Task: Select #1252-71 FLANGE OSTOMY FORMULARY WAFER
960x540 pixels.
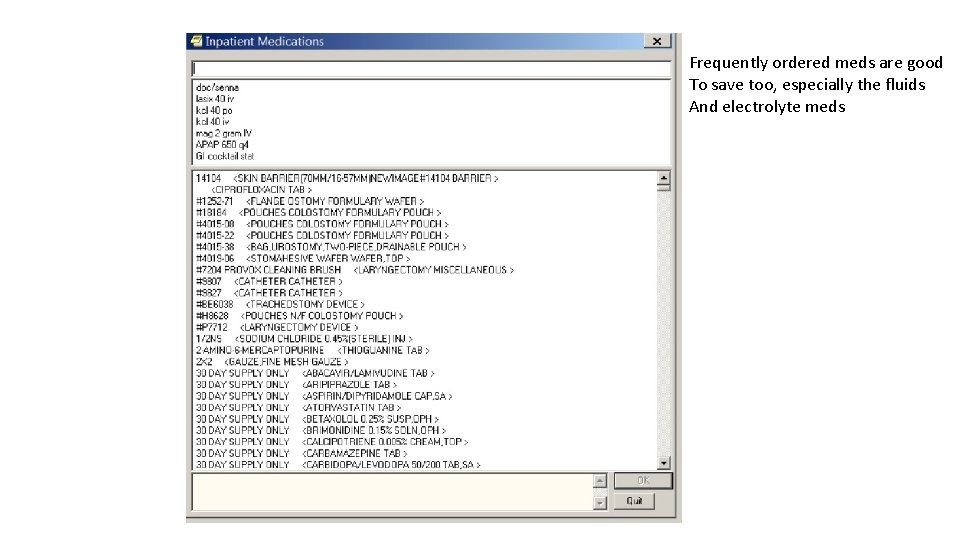Action: 310,201
